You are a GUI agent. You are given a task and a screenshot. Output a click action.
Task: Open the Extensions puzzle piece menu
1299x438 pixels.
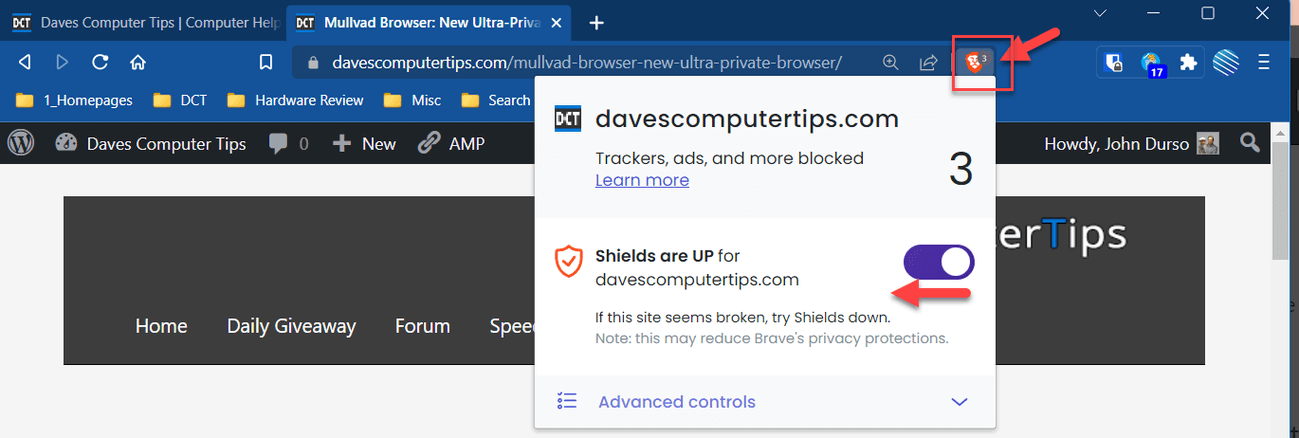point(1188,62)
